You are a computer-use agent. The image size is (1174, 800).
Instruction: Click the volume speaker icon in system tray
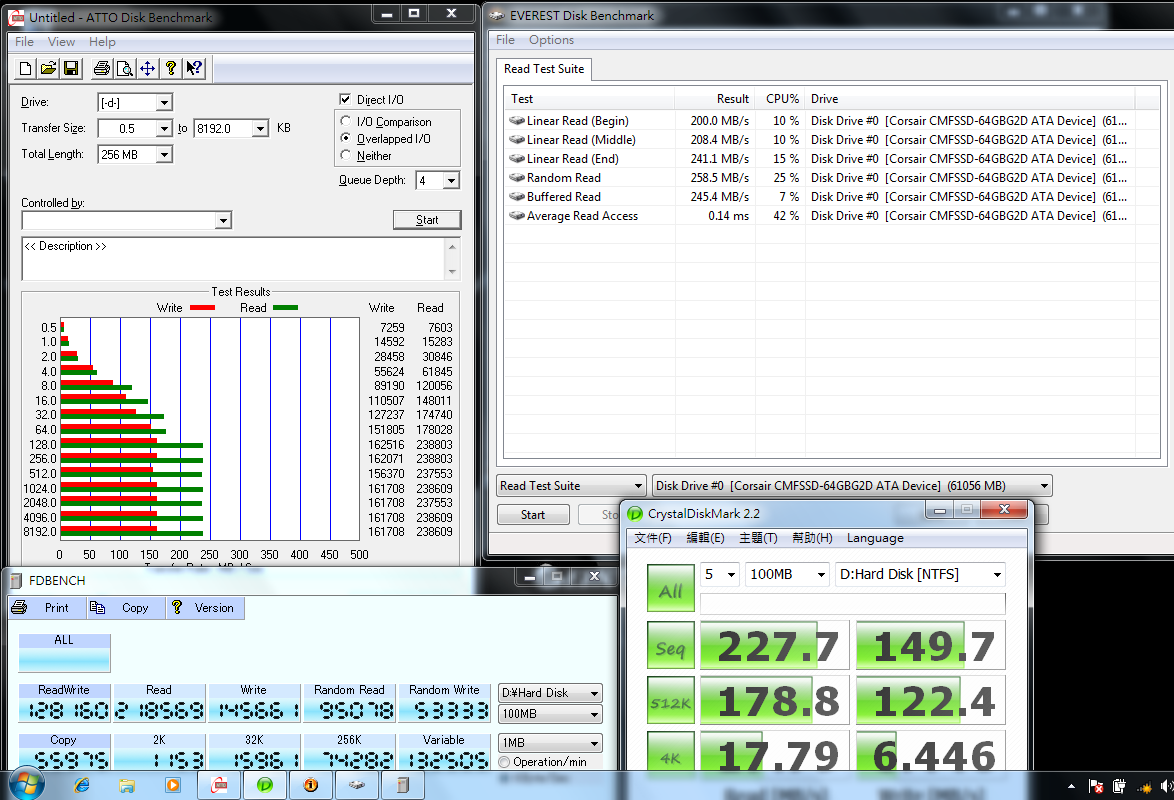(x=1167, y=787)
